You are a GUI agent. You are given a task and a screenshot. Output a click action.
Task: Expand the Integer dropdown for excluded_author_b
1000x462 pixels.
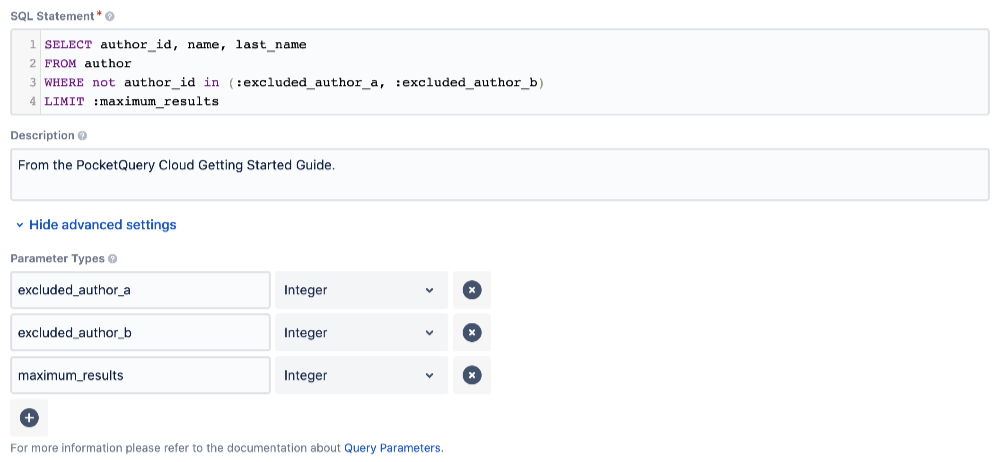click(x=361, y=333)
